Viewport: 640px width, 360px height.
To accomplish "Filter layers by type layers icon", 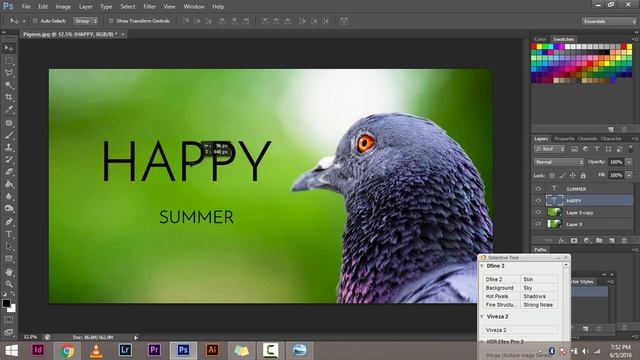I will point(597,149).
